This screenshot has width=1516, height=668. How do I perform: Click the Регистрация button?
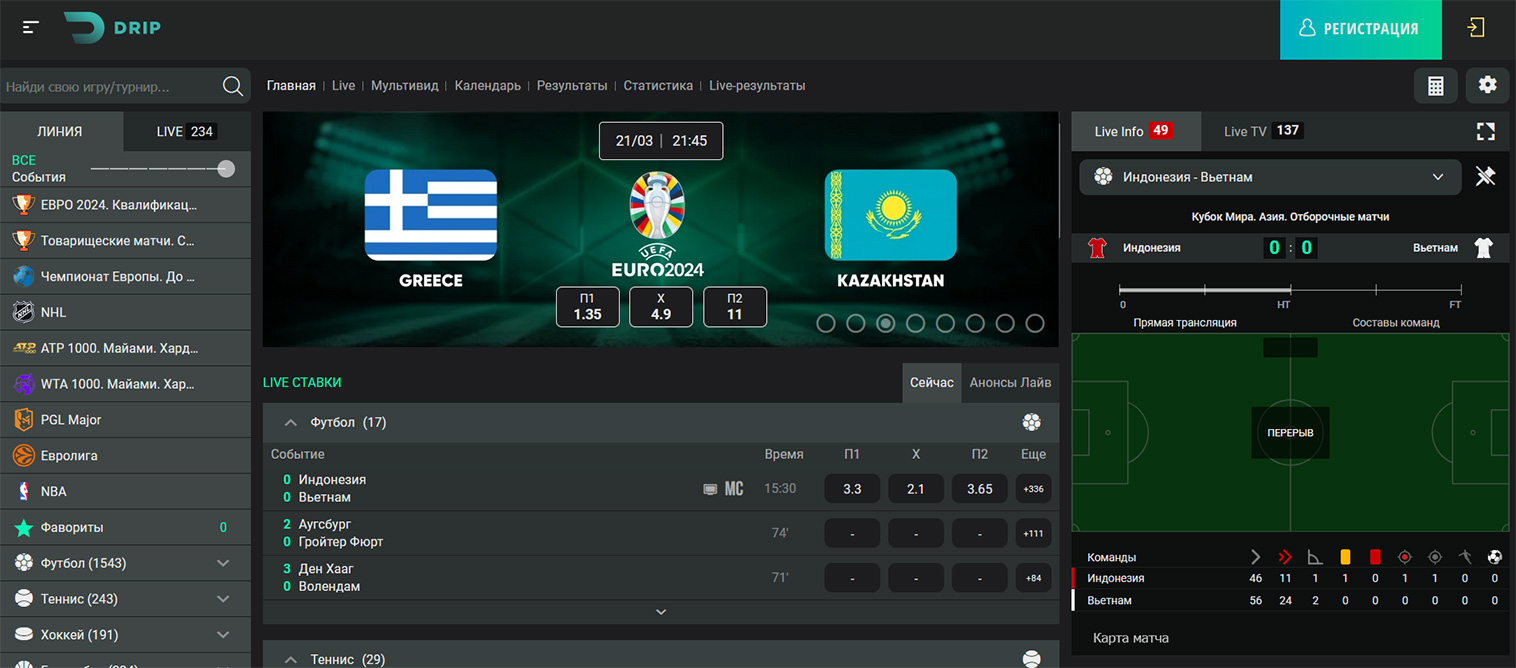(1360, 29)
